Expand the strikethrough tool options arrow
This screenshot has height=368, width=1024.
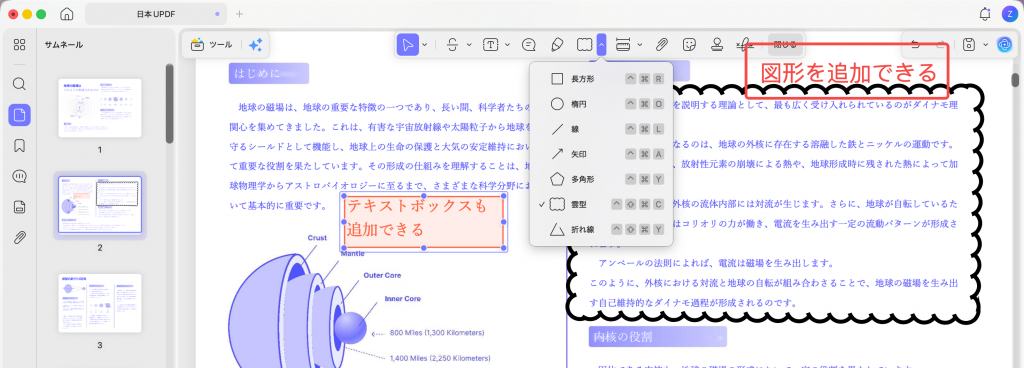[x=469, y=44]
